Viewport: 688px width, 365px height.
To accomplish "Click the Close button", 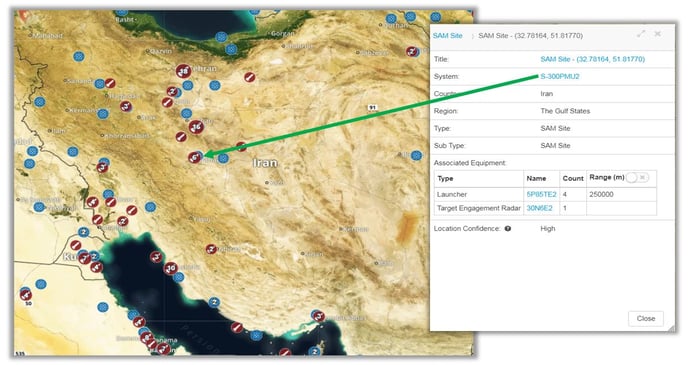I will (646, 318).
